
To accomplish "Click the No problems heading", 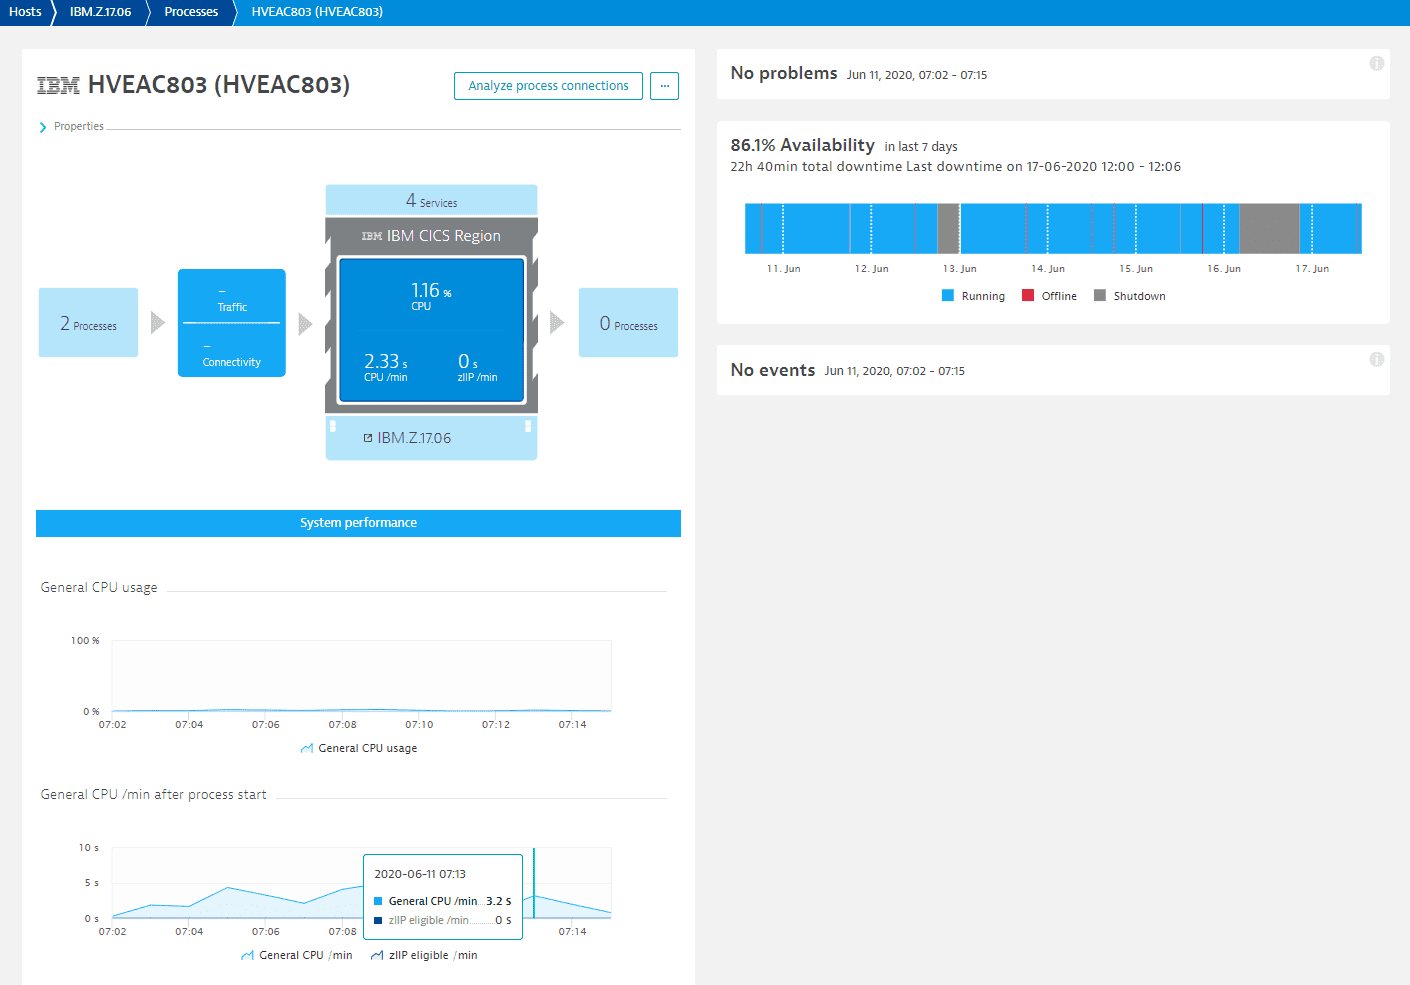I will tap(784, 74).
